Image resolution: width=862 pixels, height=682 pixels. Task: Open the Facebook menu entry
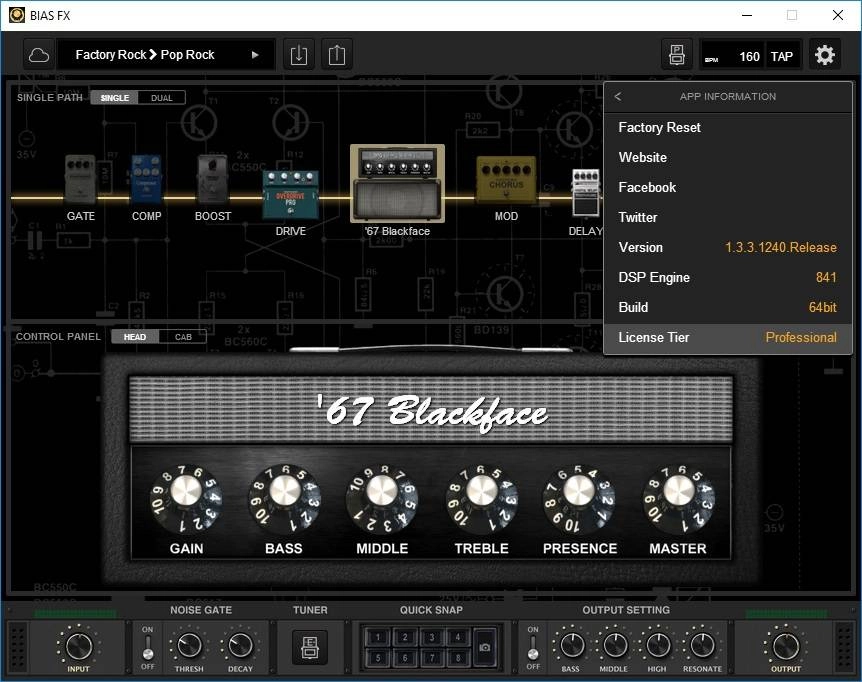[728, 187]
